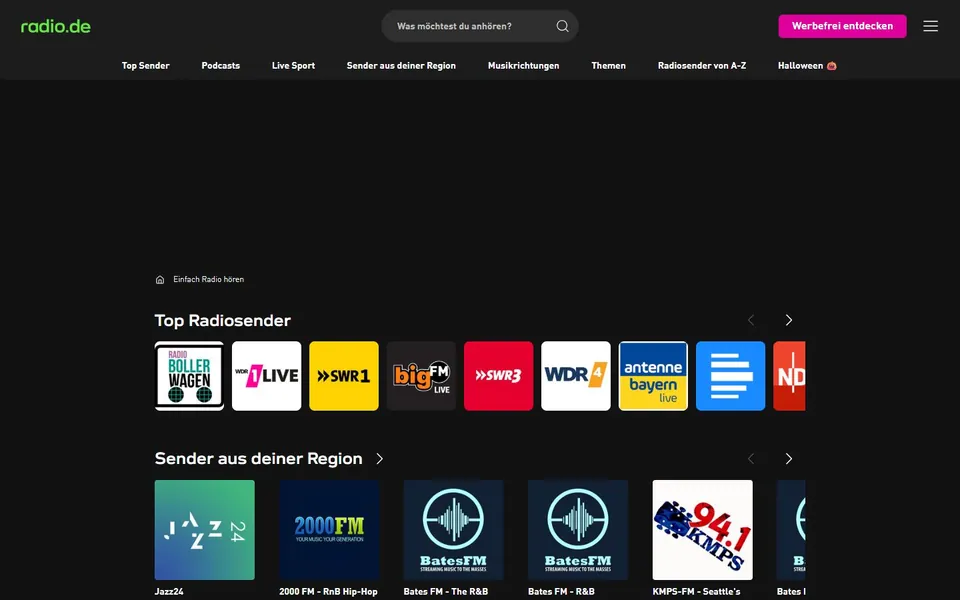
Task: Expand chevron beside Sender aus deiner Region heading
Action: click(380, 459)
